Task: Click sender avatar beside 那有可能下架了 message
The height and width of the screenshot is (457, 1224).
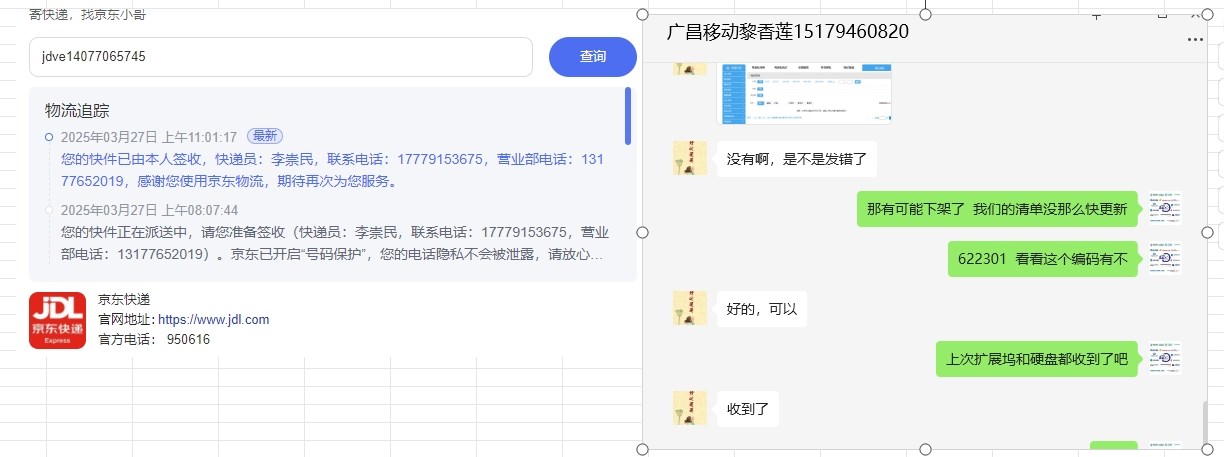Action: tap(1166, 208)
